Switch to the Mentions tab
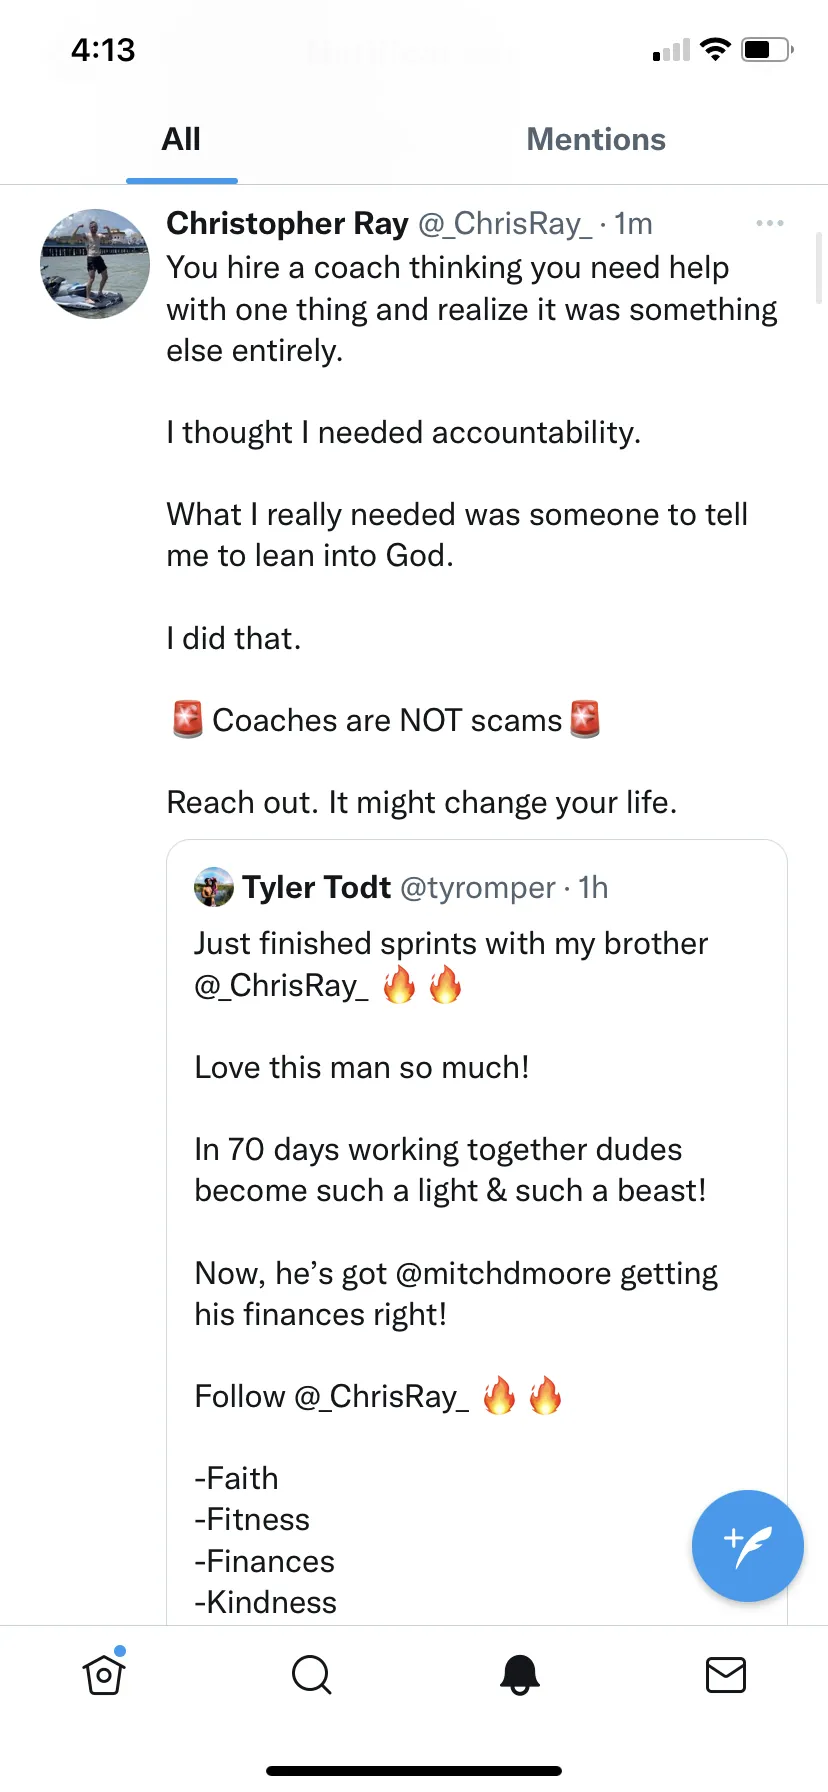This screenshot has width=828, height=1792. click(x=596, y=139)
